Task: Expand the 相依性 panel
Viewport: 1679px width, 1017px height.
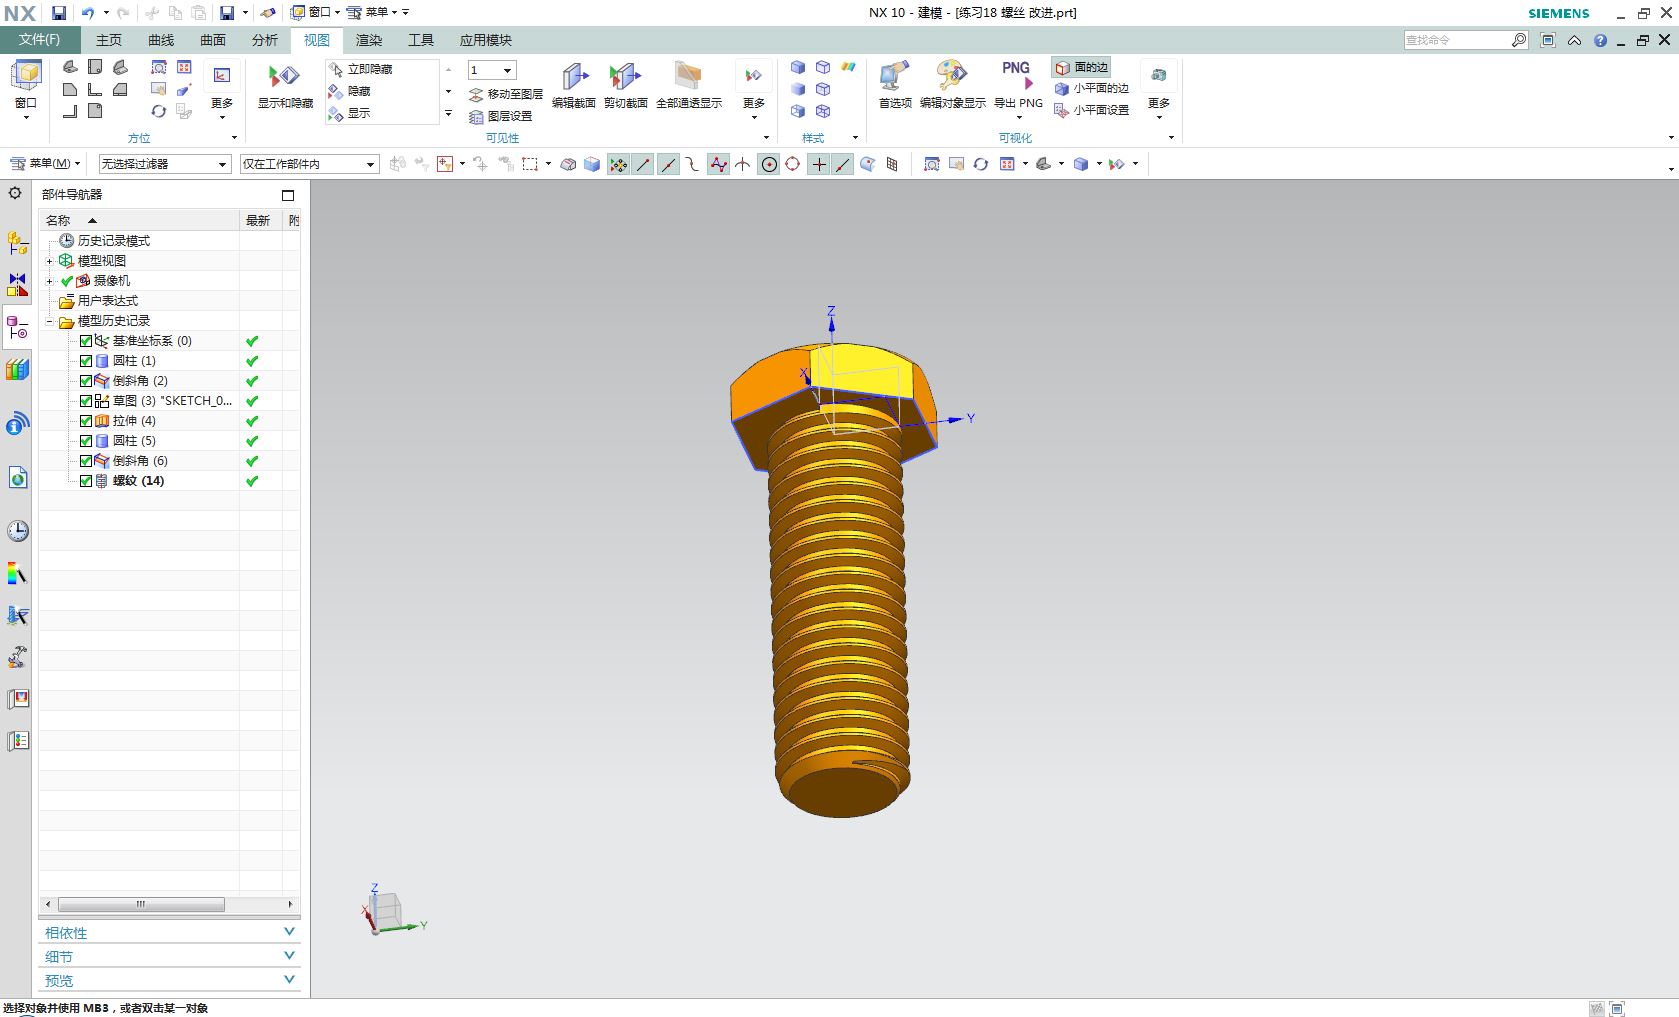Action: 169,932
